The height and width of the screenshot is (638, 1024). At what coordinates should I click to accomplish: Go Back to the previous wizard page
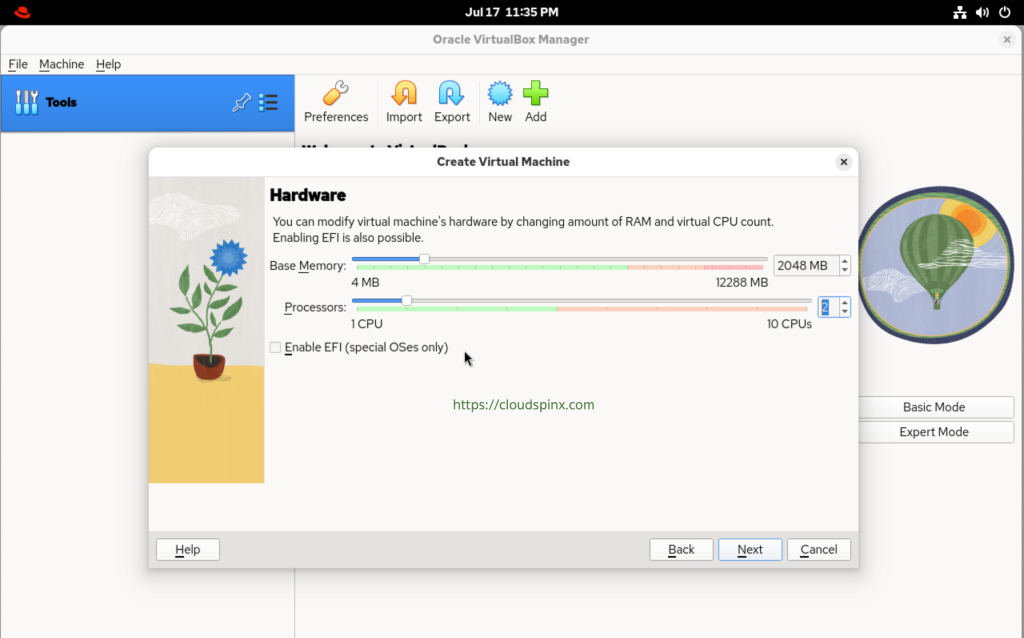pyautogui.click(x=681, y=549)
